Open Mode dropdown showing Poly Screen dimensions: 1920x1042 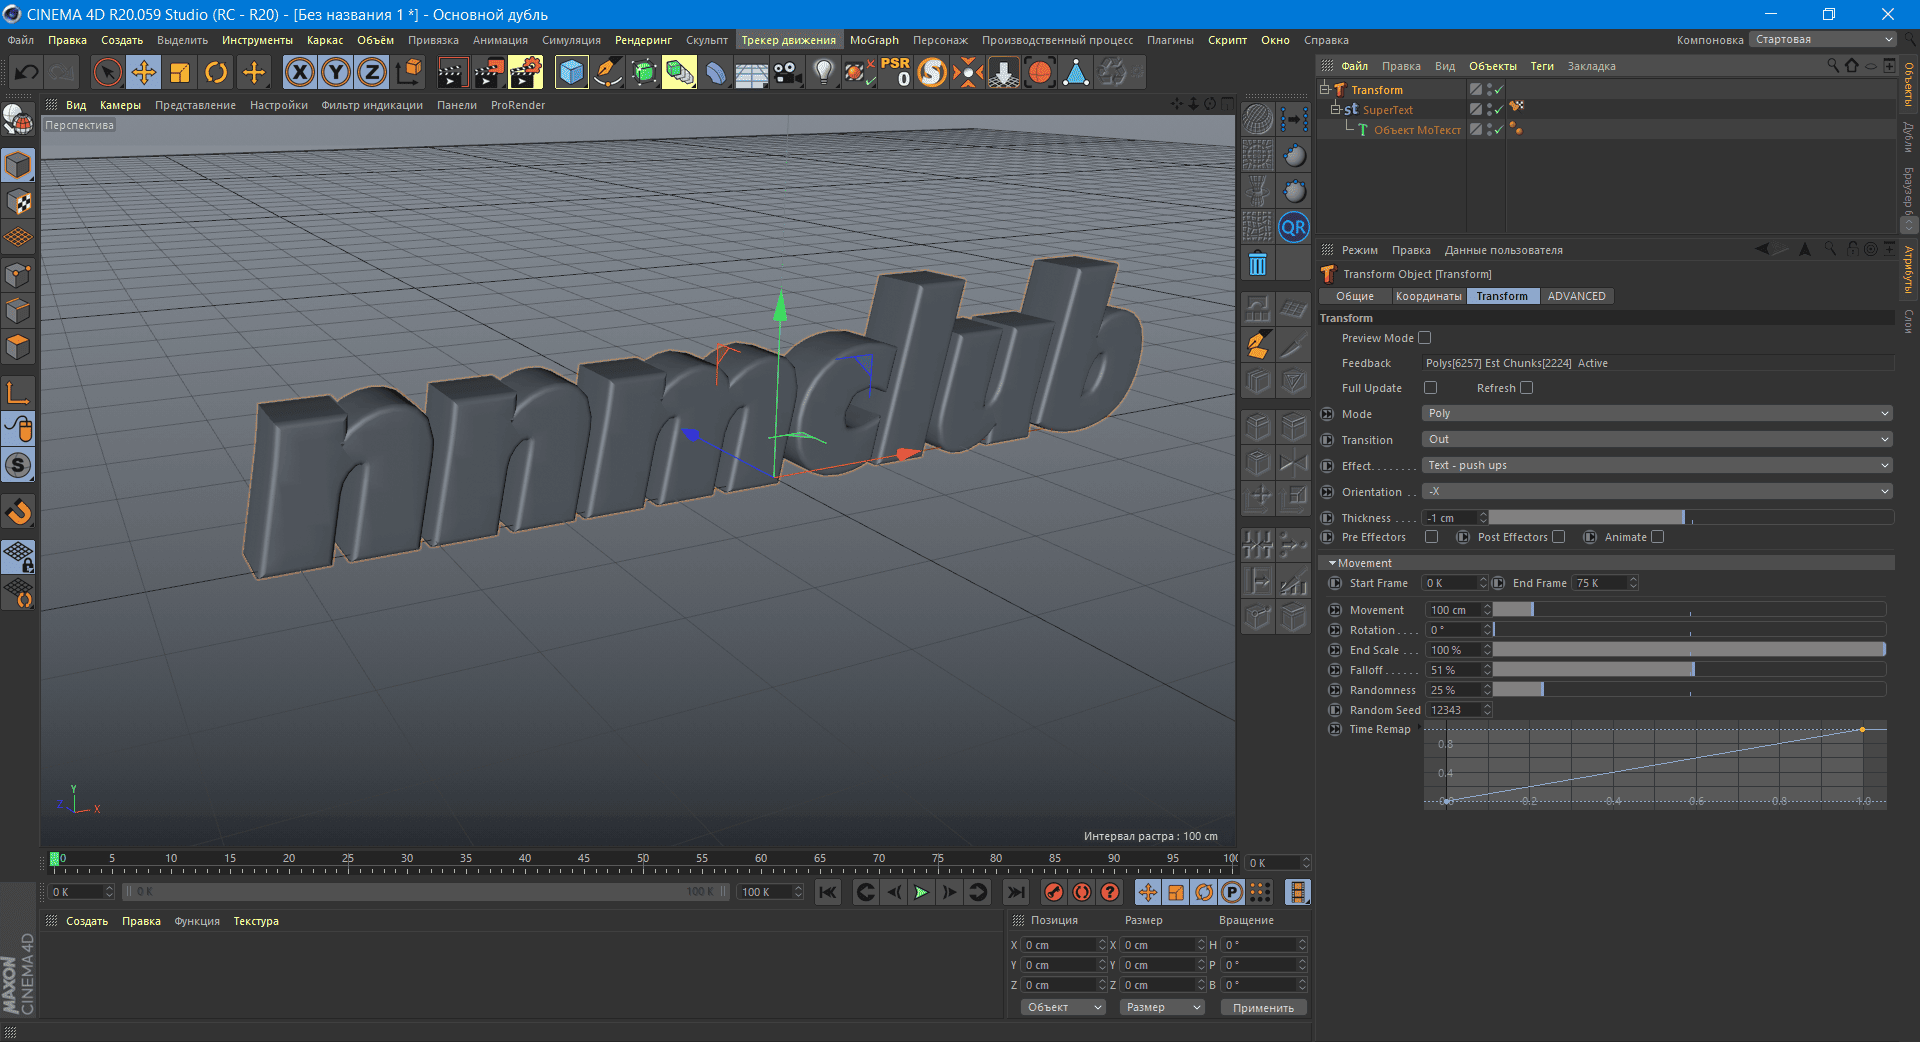point(1658,413)
